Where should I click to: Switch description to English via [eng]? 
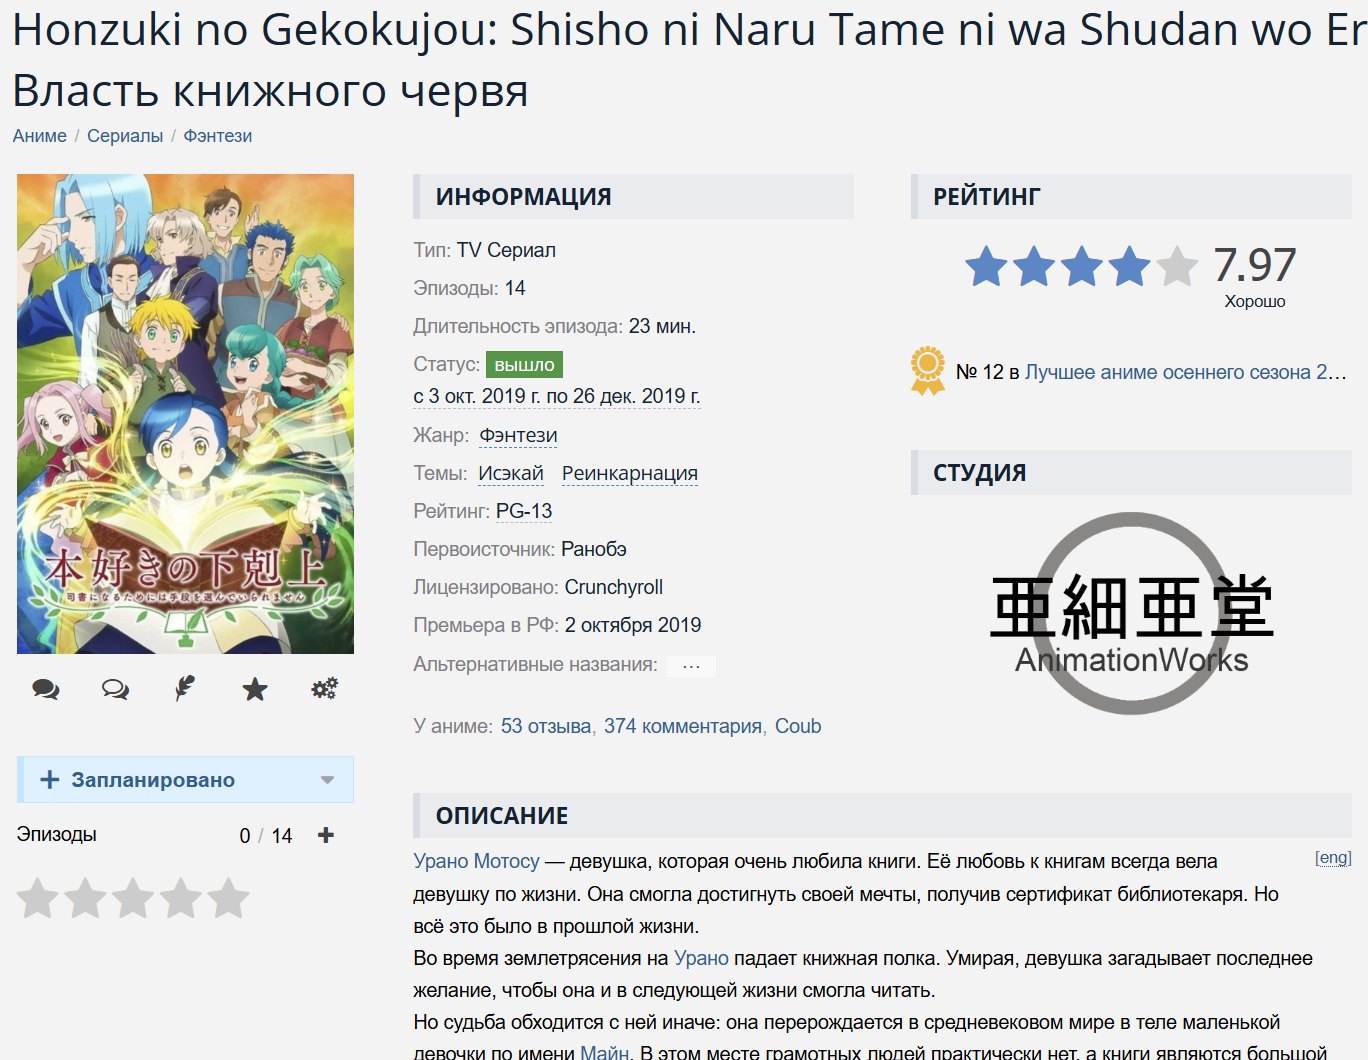pyautogui.click(x=1333, y=858)
